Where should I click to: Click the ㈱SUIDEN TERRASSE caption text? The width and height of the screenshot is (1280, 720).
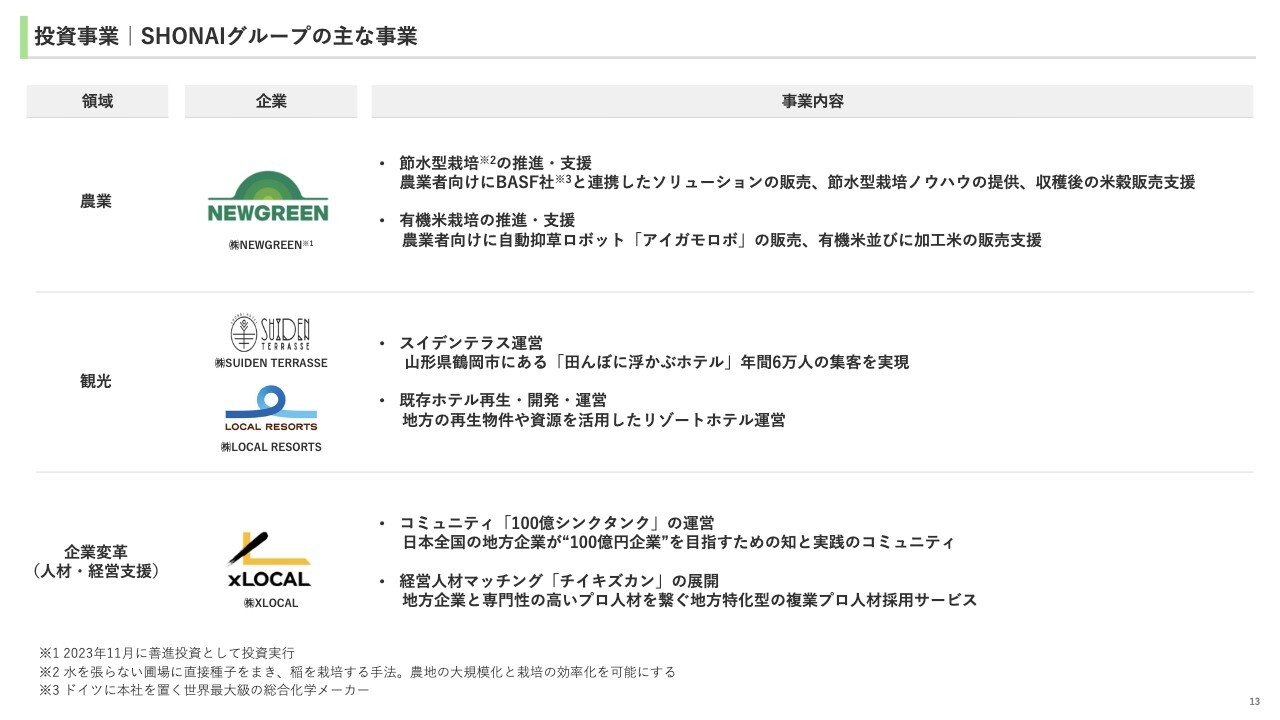271,363
